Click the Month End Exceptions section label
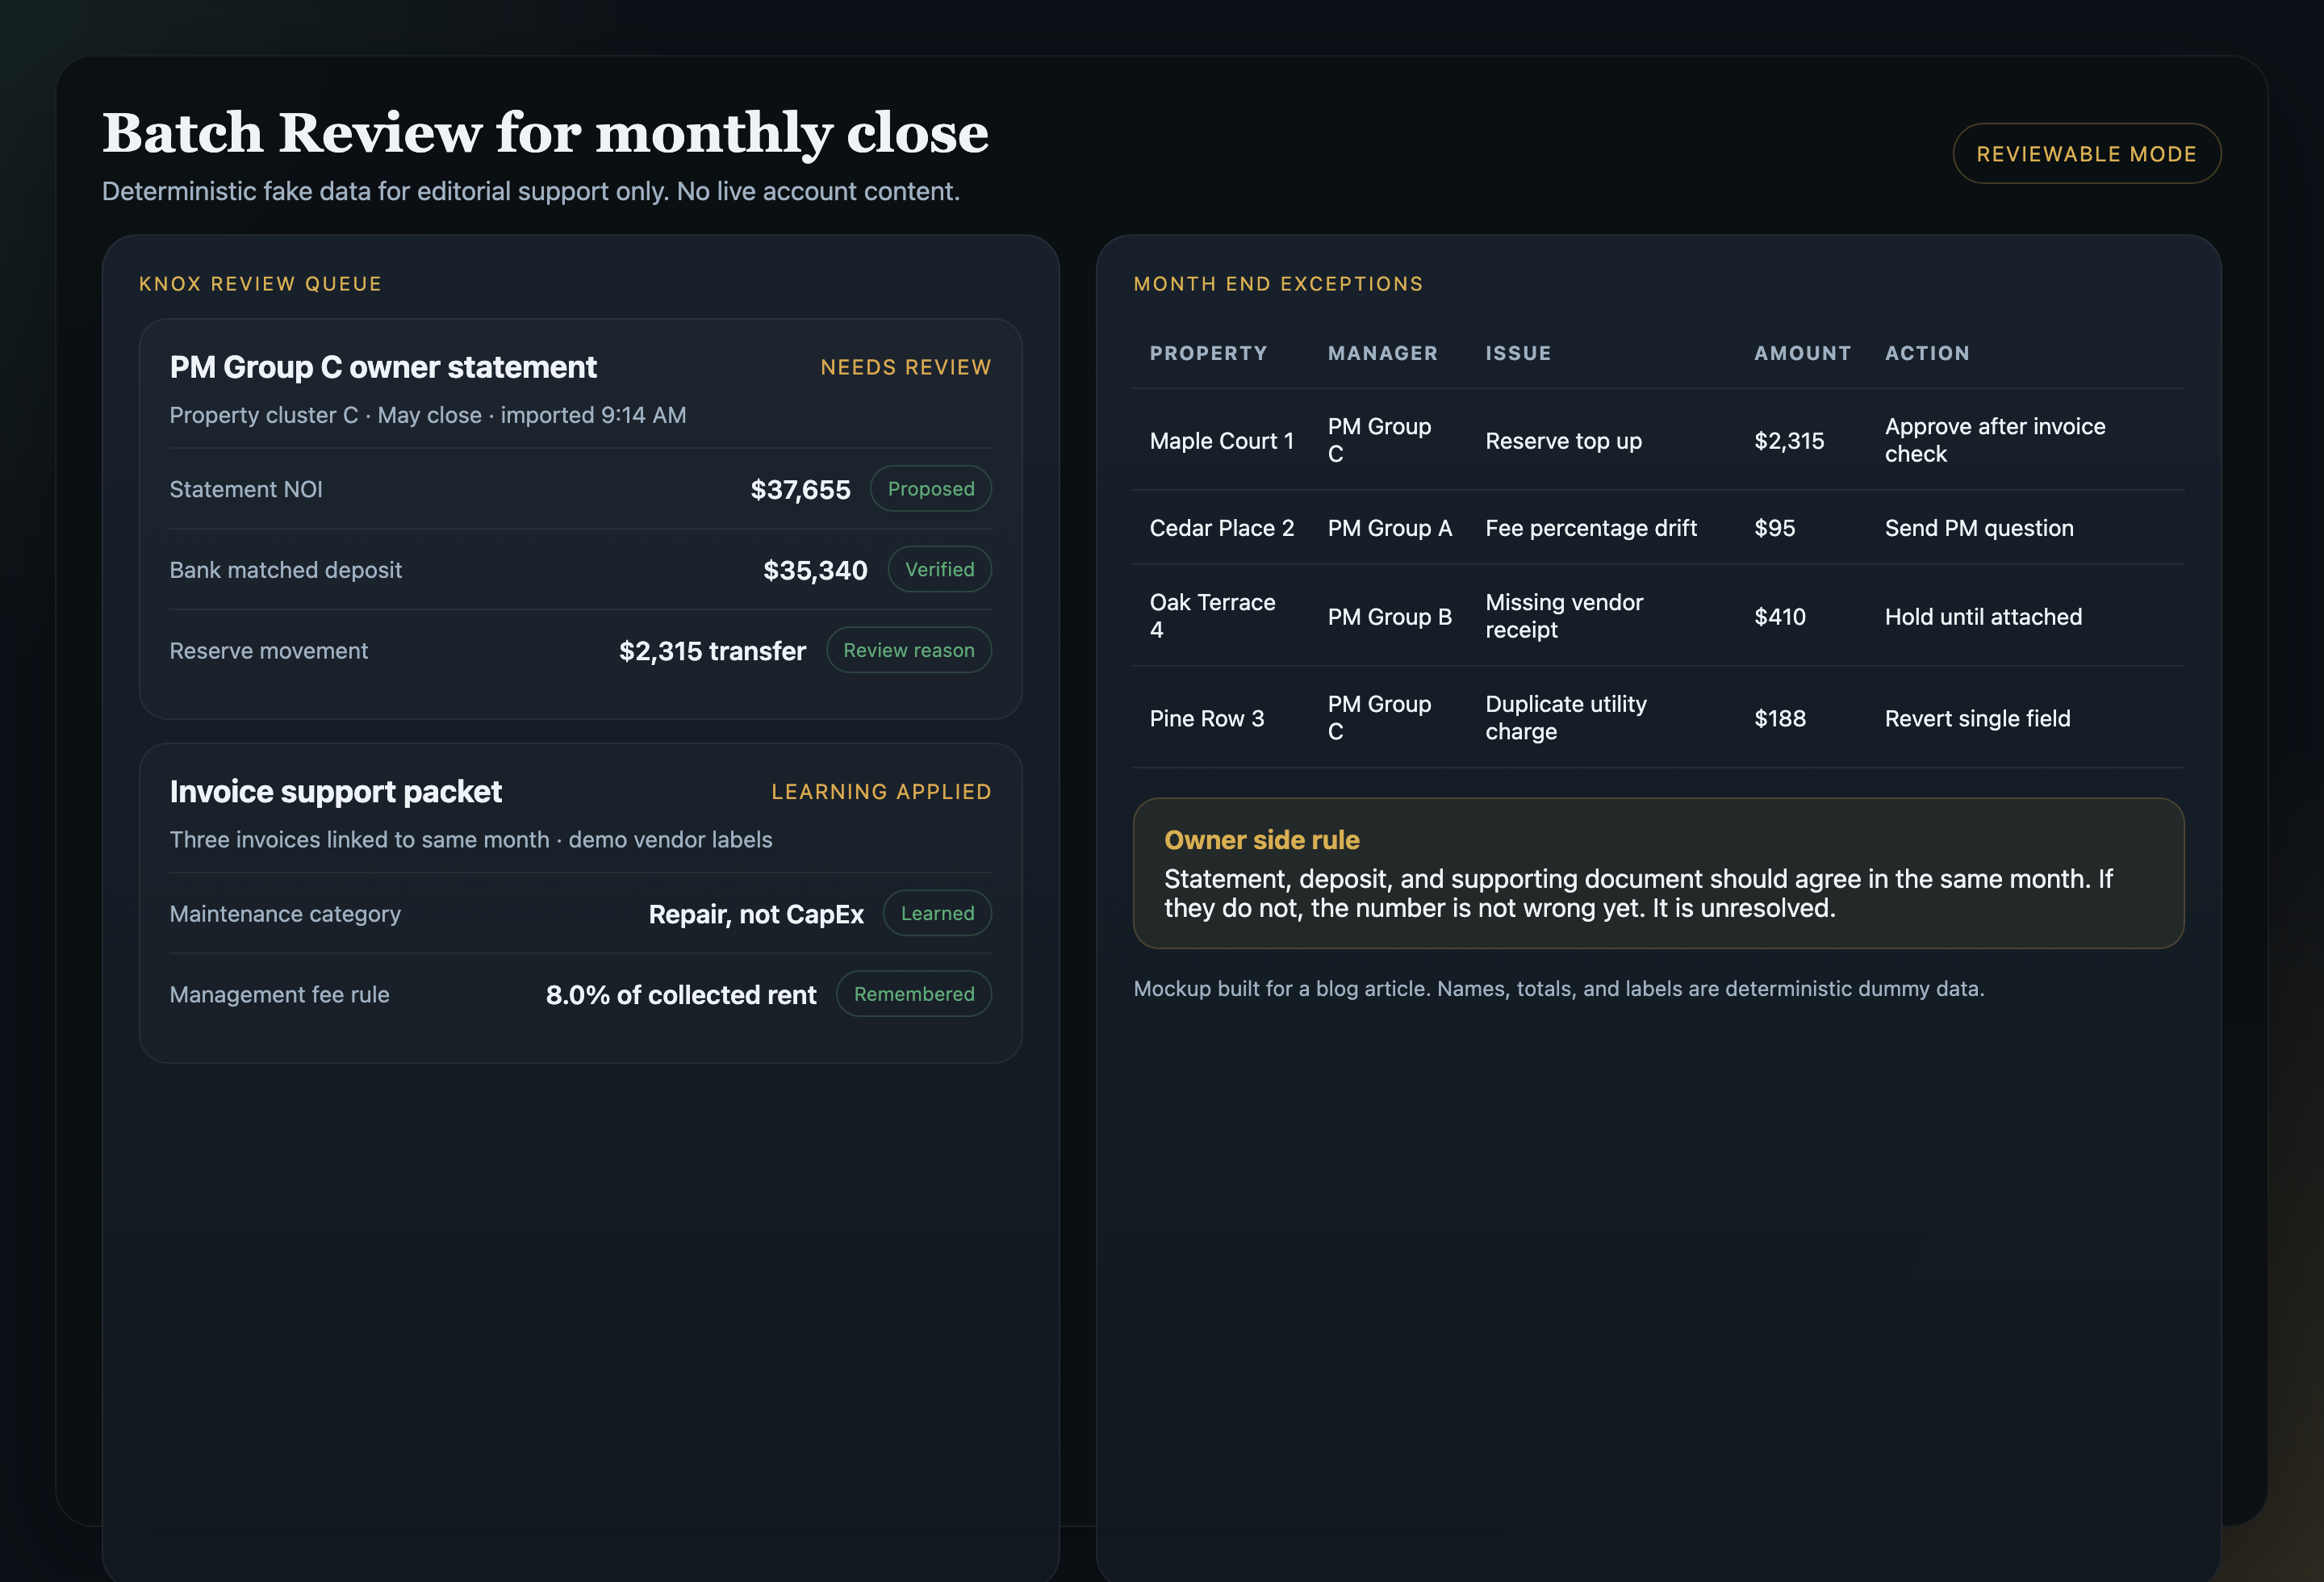2324x1582 pixels. [x=1278, y=284]
